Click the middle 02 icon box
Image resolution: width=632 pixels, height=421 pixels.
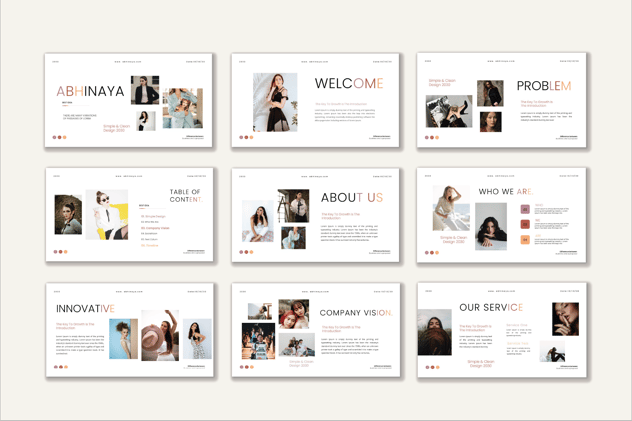pos(525,224)
